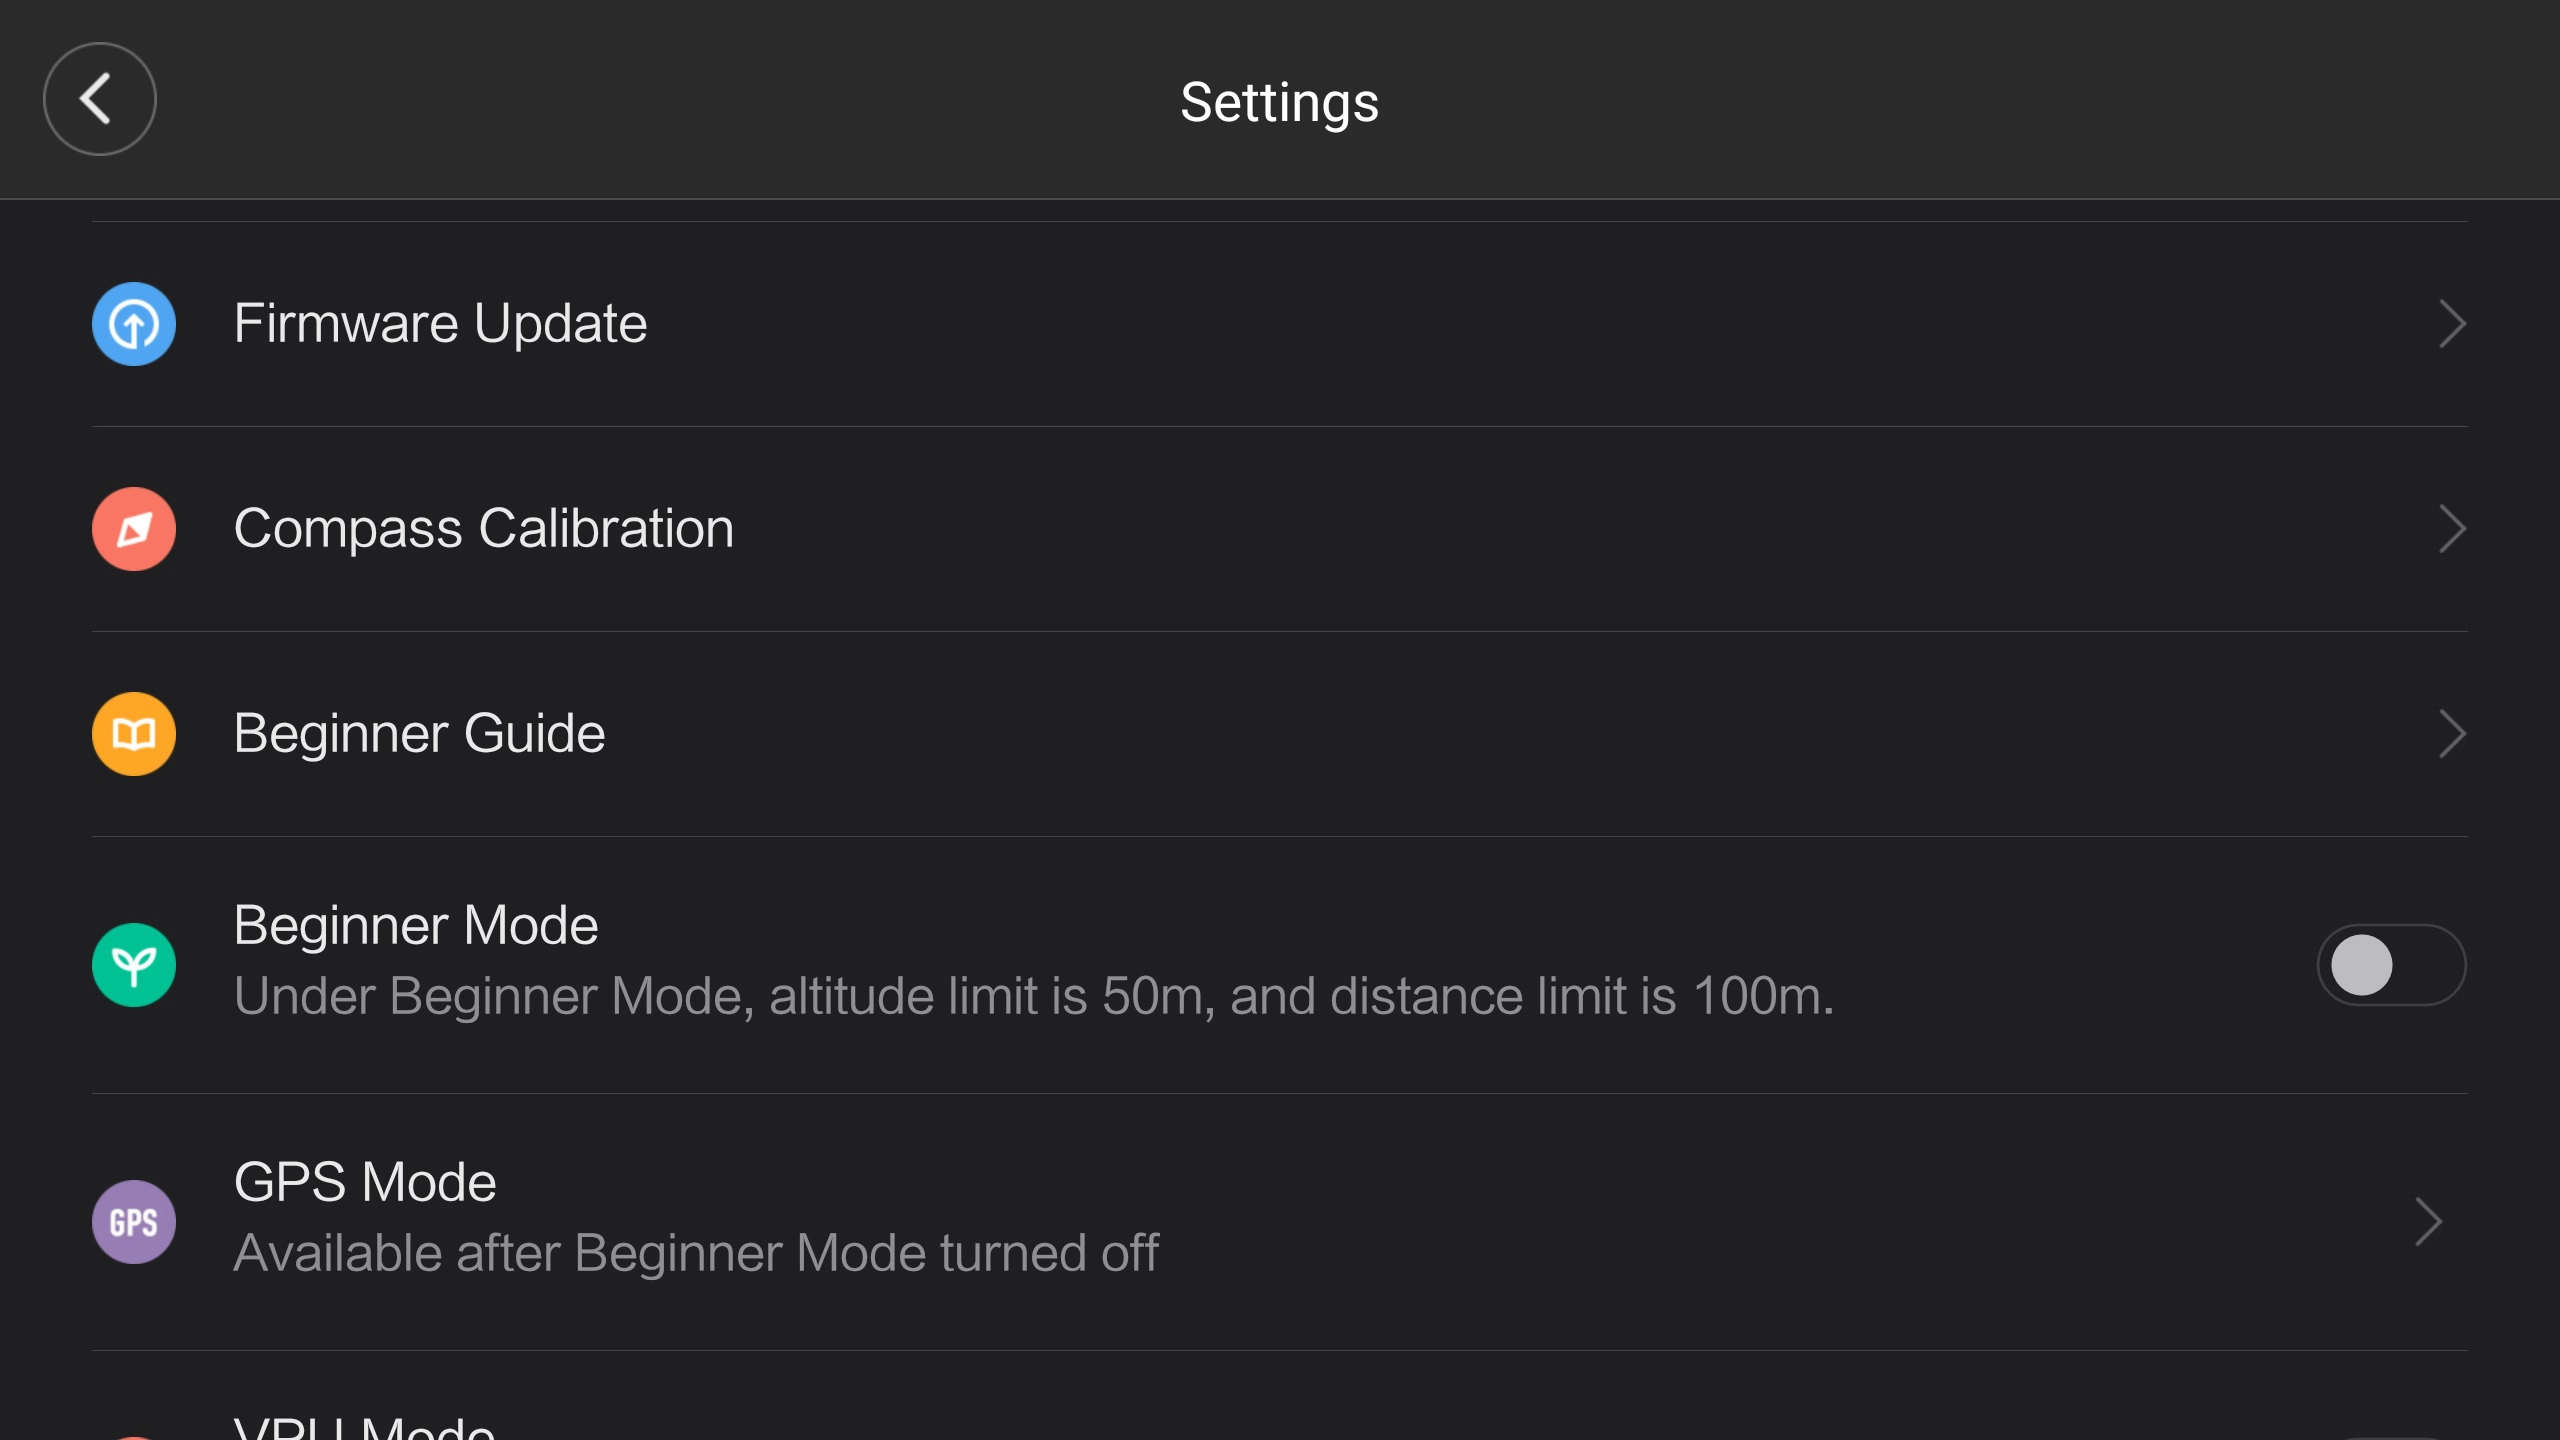
Task: Tap the blue Firmware Update icon
Action: coord(134,324)
